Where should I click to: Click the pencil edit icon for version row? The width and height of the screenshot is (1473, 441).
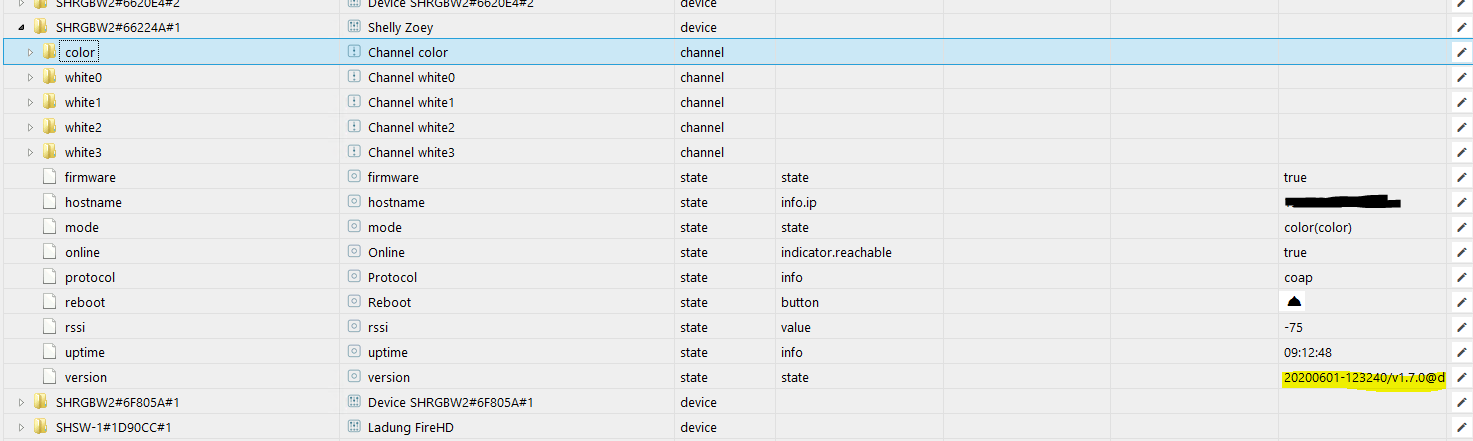[1461, 377]
